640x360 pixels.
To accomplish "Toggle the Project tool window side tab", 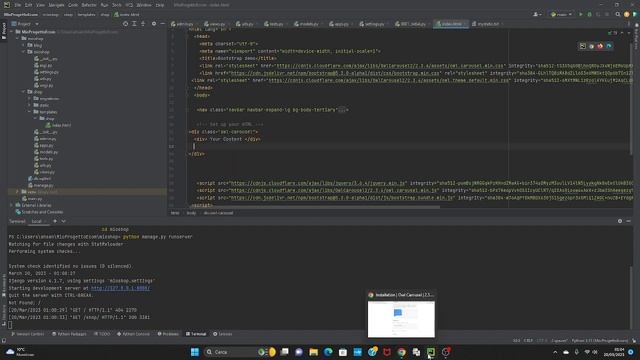I will click(4, 31).
